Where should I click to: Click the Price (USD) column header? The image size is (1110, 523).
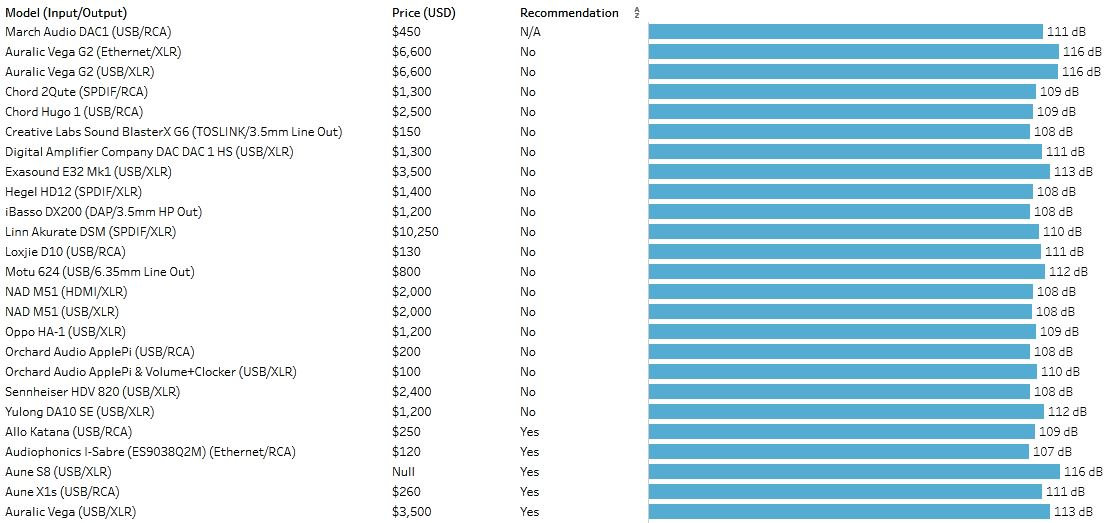pos(423,13)
